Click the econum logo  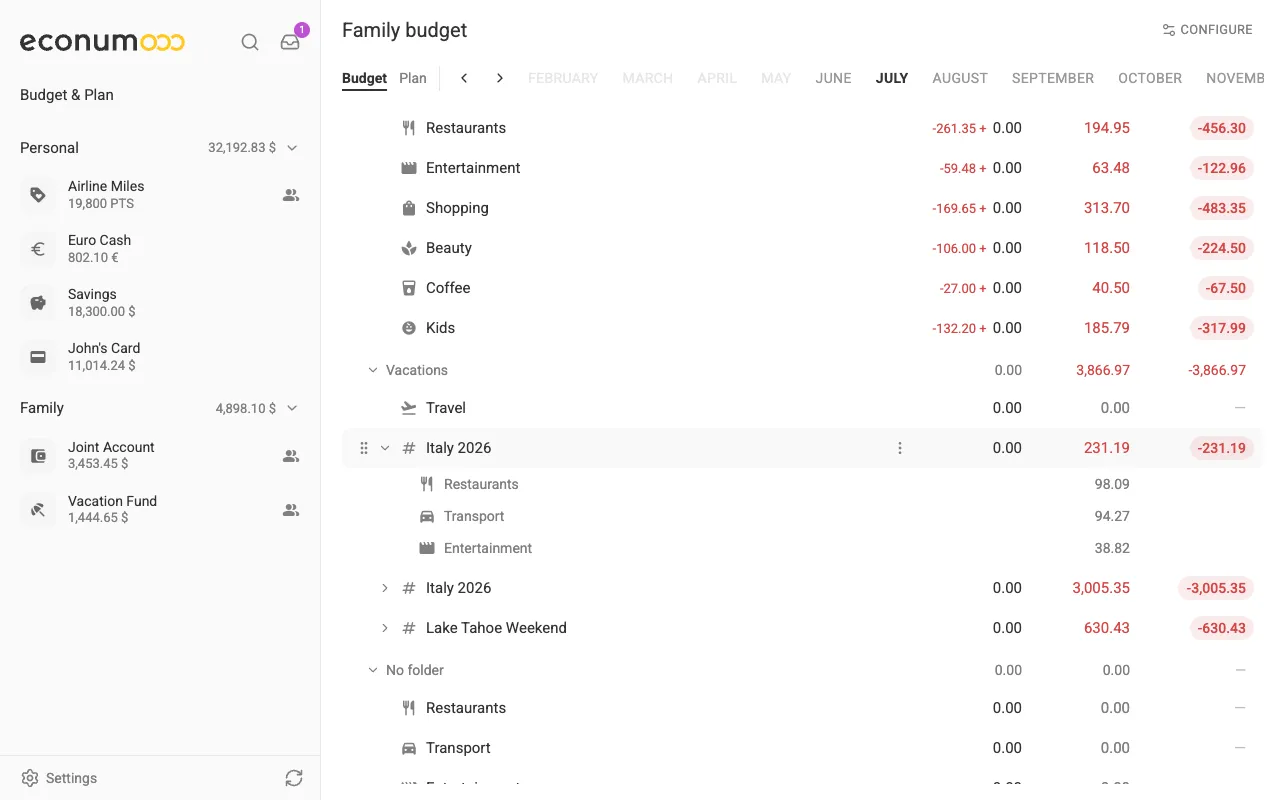[x=102, y=42]
